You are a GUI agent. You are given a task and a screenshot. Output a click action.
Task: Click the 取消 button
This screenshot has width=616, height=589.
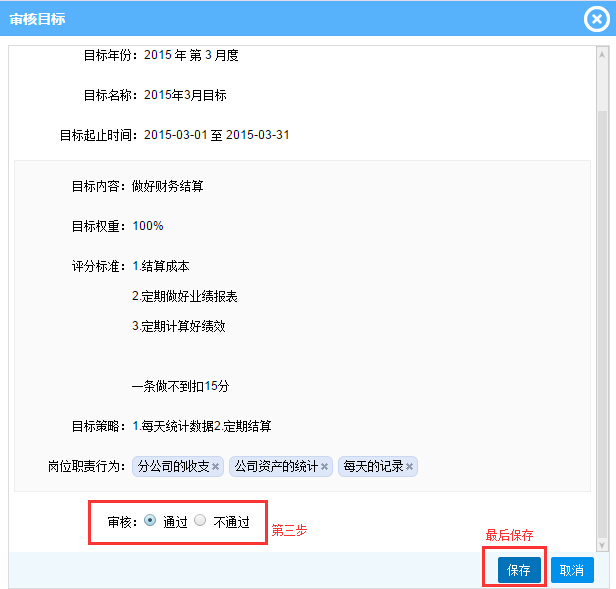572,570
